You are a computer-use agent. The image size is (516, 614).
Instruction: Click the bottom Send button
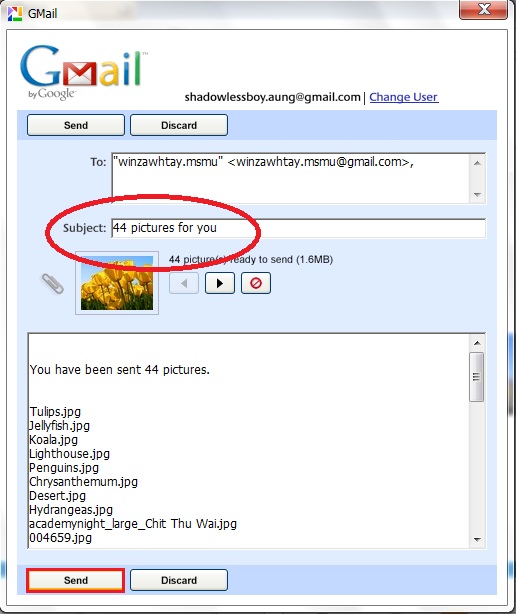coord(76,580)
